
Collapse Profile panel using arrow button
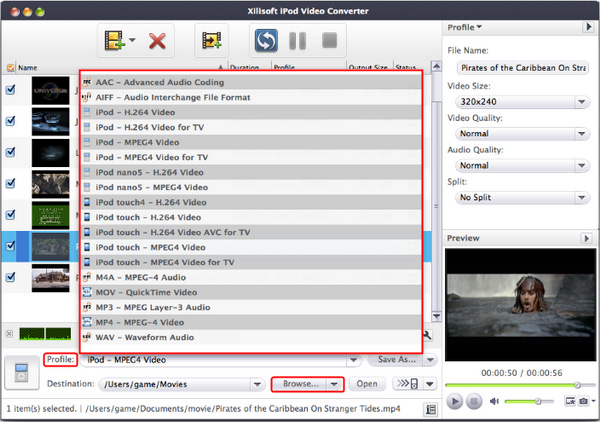click(x=588, y=27)
